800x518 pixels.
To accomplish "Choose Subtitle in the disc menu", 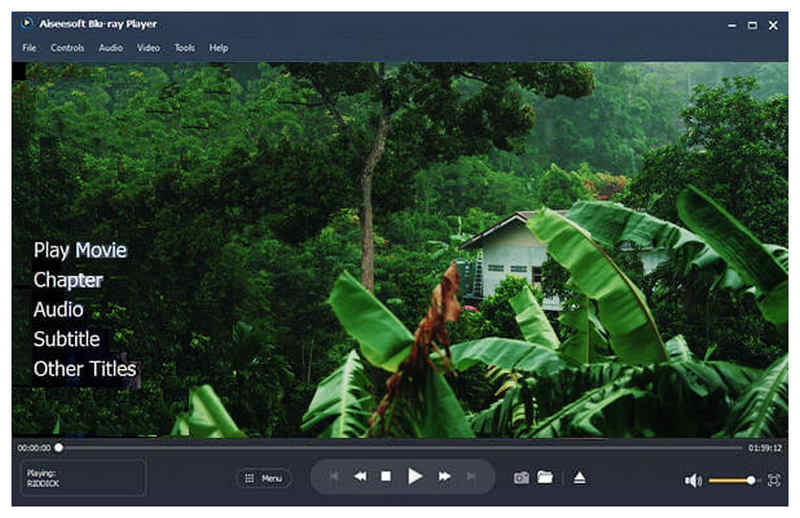I will click(67, 339).
